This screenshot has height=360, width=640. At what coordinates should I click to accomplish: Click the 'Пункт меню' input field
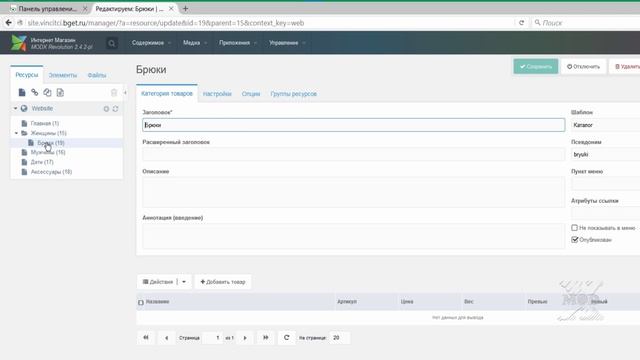[x=605, y=184]
